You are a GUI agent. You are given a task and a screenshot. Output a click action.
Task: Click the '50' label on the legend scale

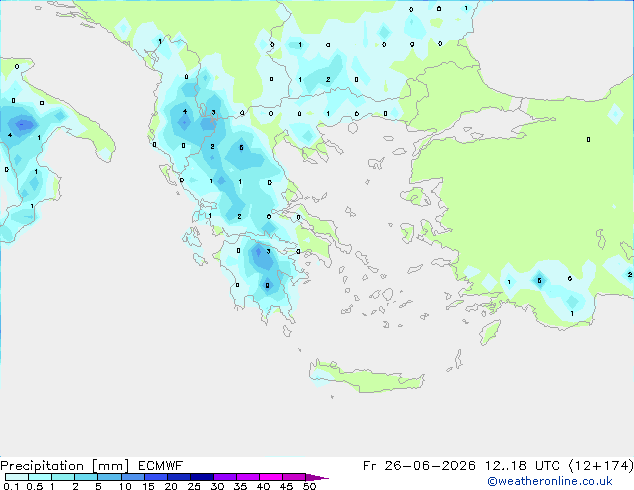[x=309, y=486]
